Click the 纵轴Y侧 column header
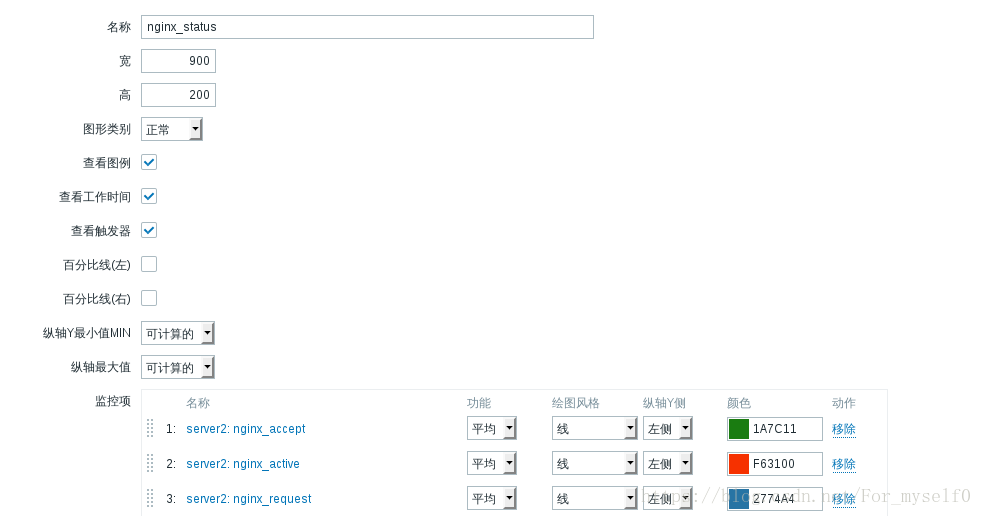 (x=664, y=403)
